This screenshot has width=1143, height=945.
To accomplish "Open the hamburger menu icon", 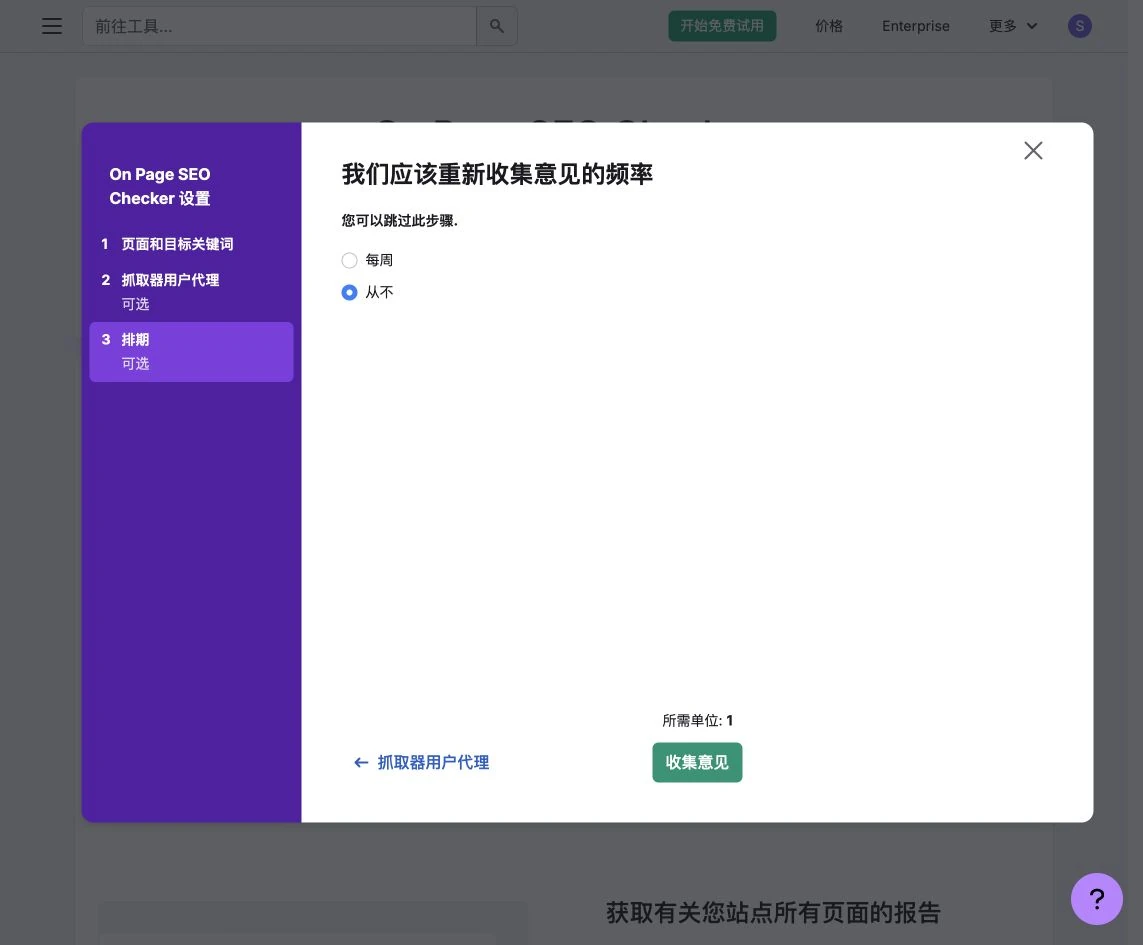I will pos(52,26).
